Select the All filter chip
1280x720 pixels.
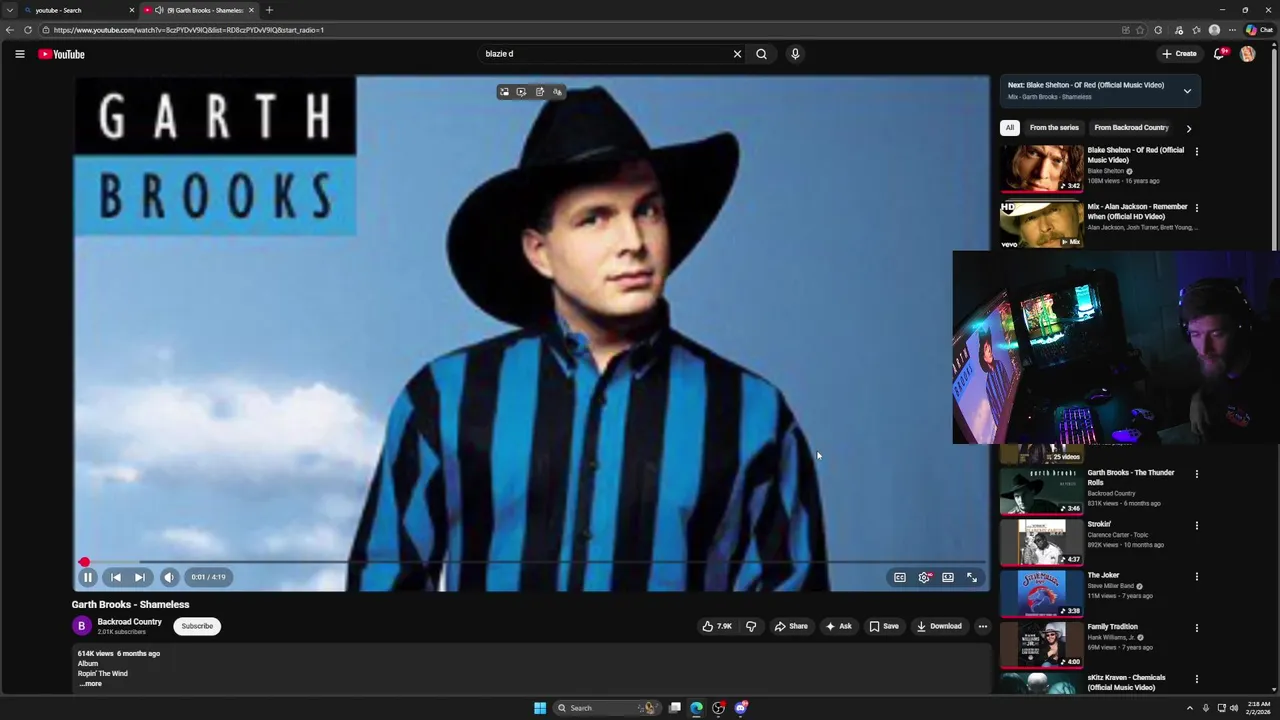coord(1010,128)
